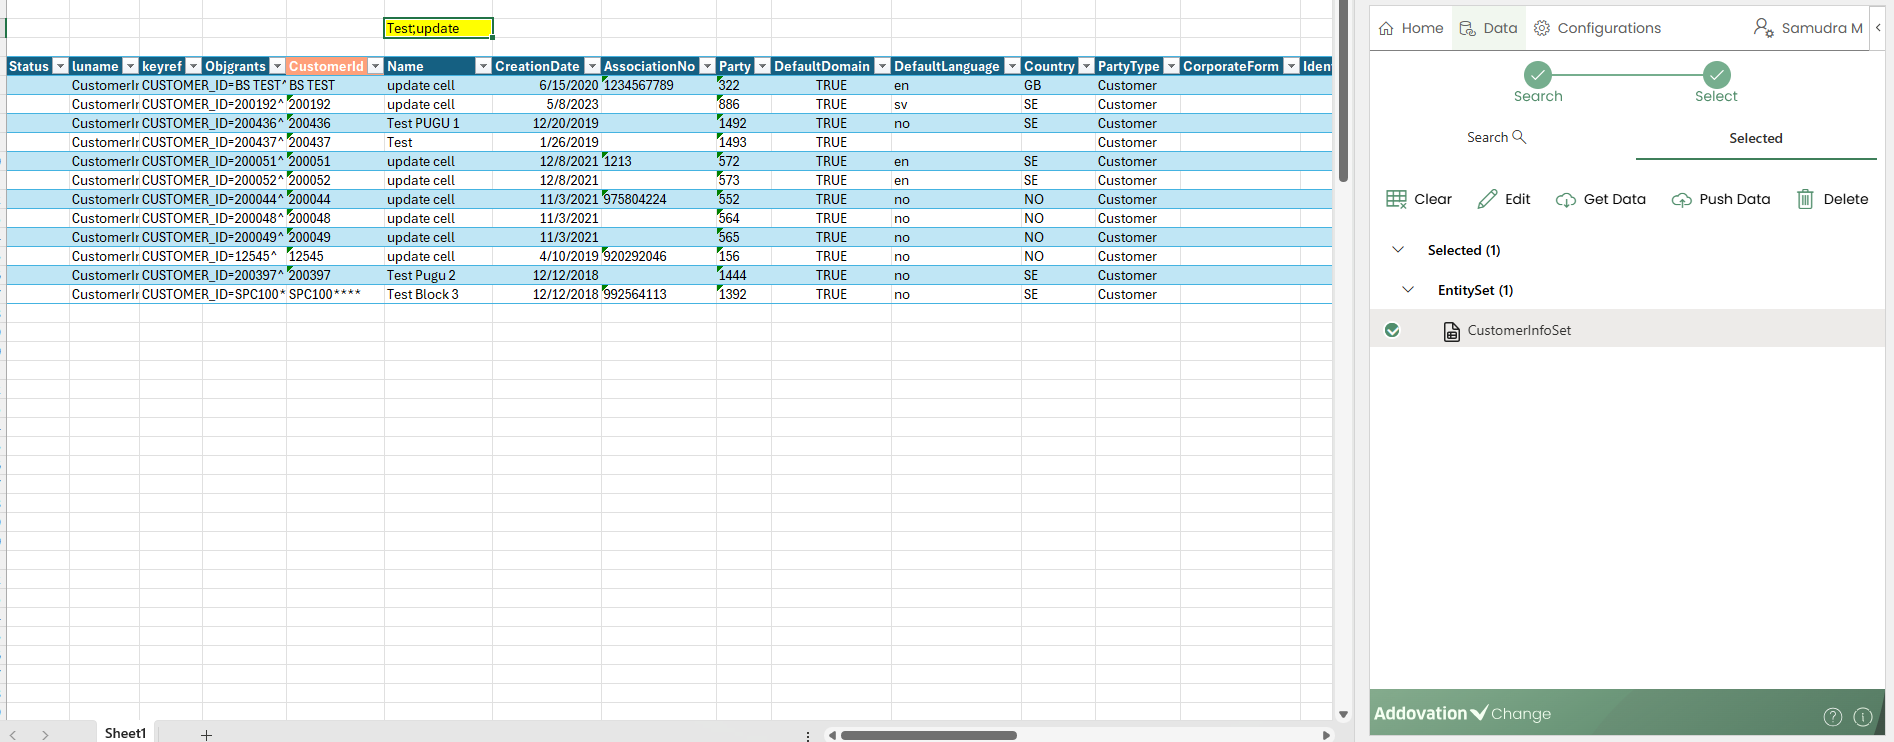Click the Search step circle

pyautogui.click(x=1537, y=75)
